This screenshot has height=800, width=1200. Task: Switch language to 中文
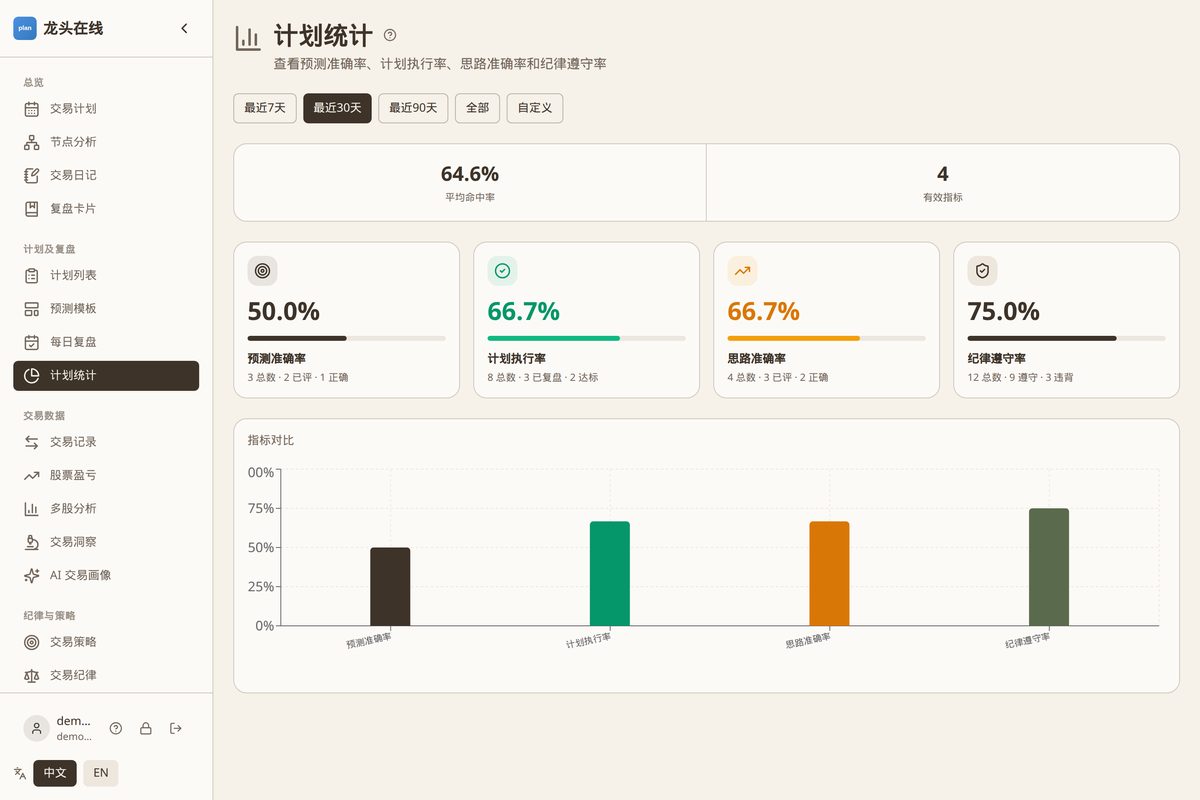(55, 773)
